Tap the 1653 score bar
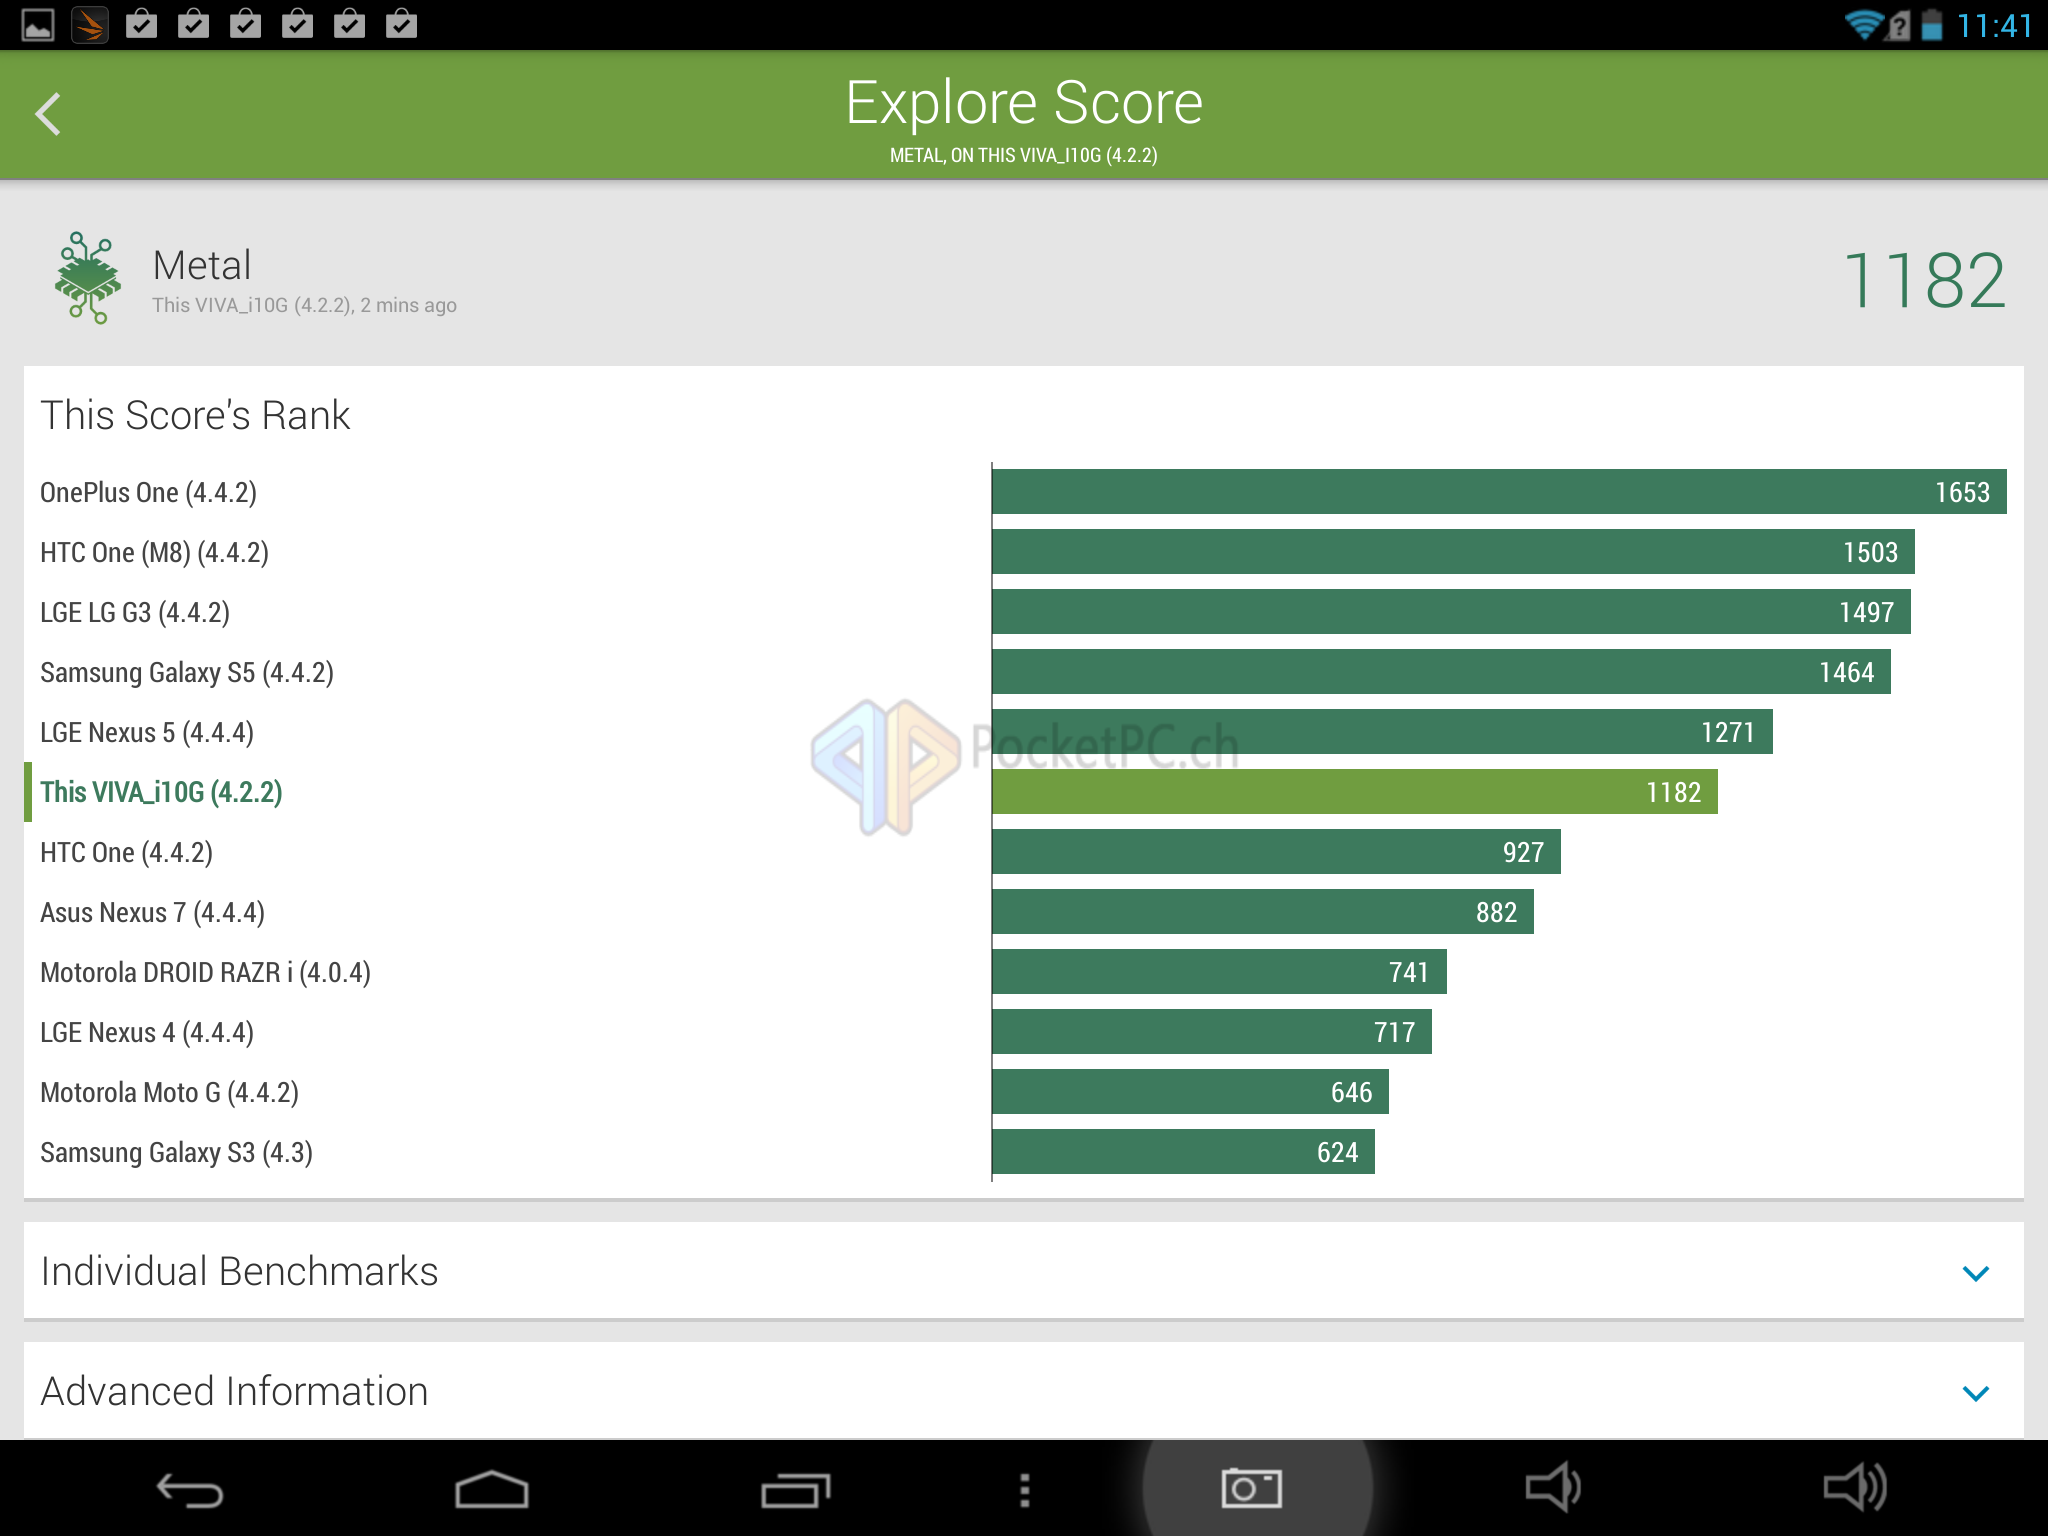Image resolution: width=2048 pixels, height=1536 pixels. [1499, 492]
